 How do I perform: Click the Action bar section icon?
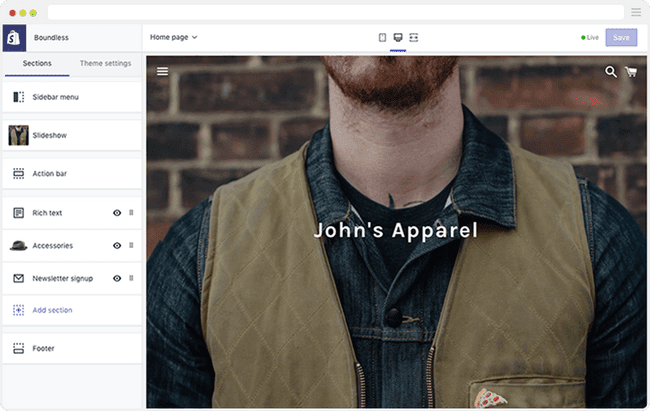[19, 173]
